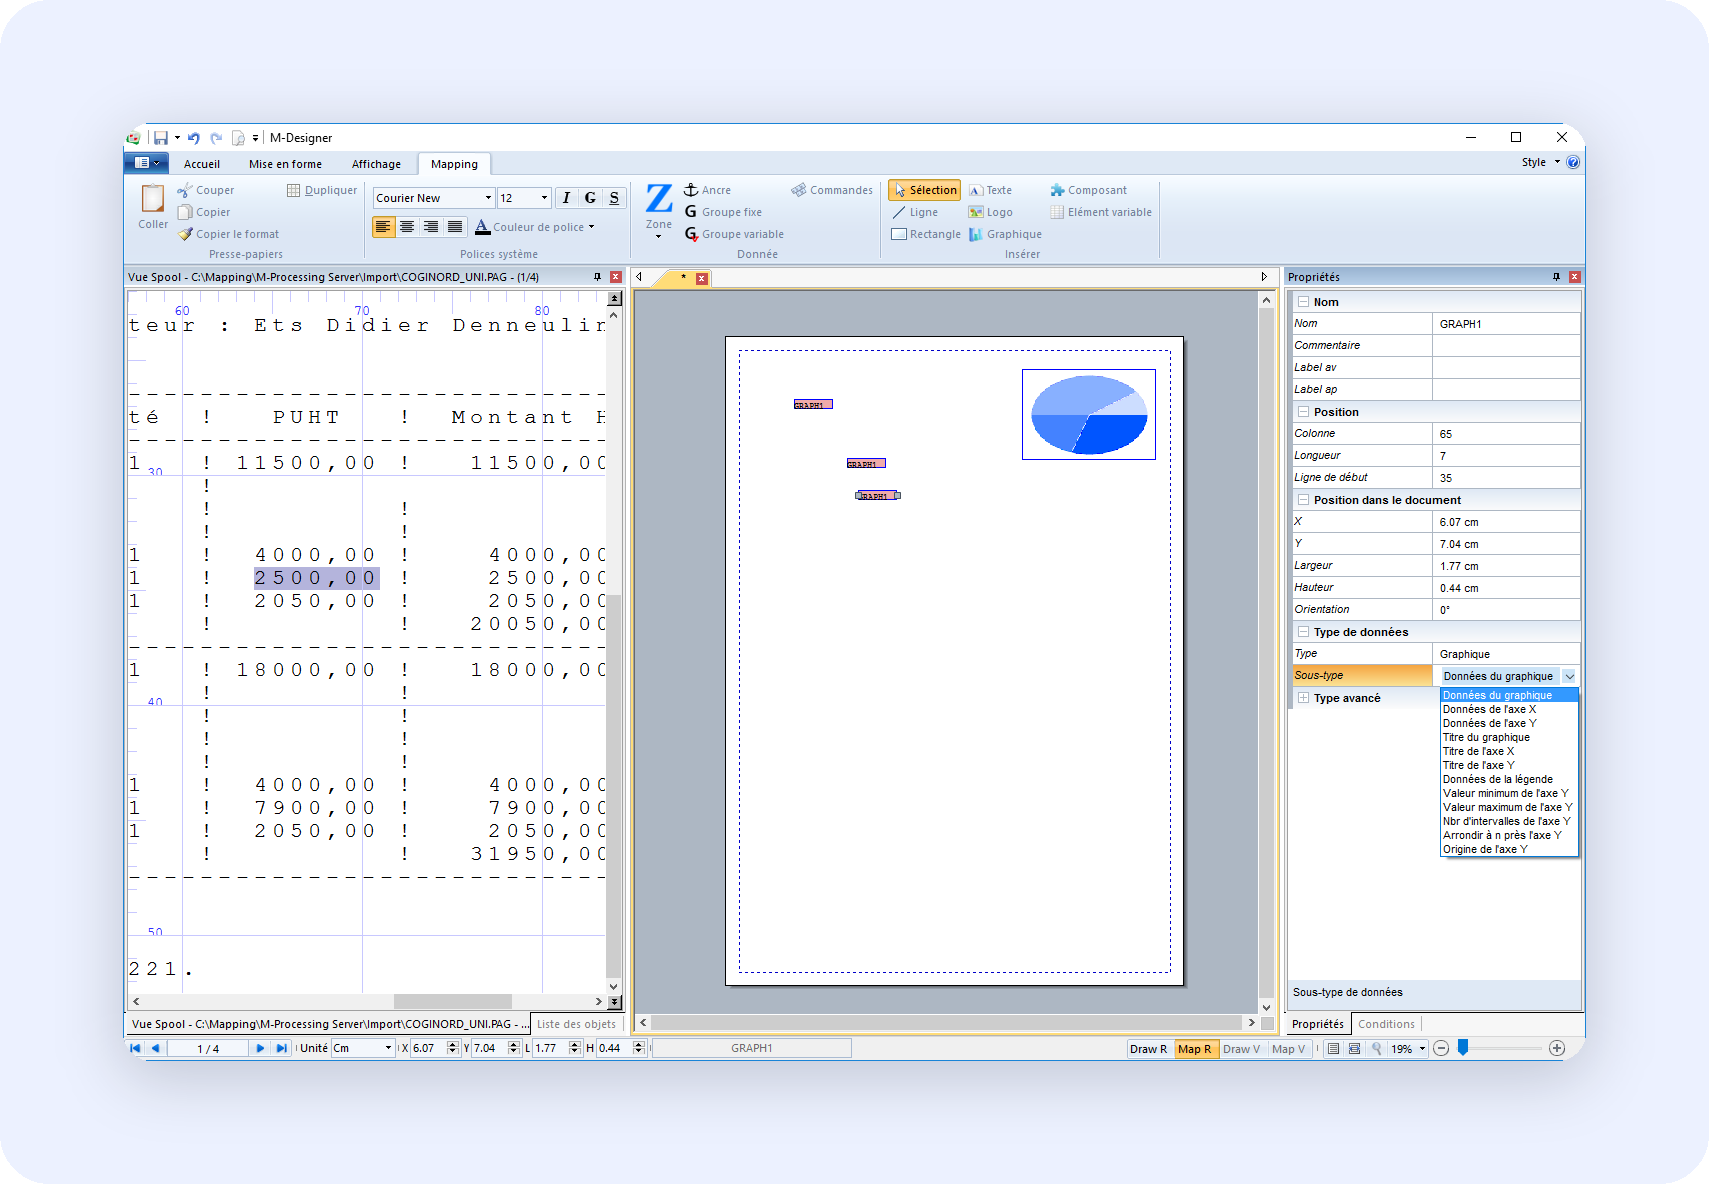Click the X position field 6.07

coord(428,1048)
